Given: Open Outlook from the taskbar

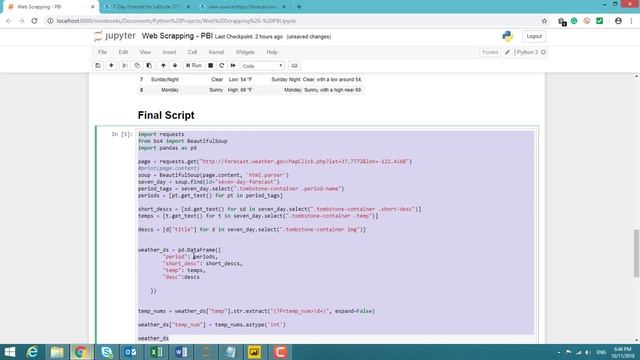Looking at the screenshot, I should click(x=131, y=352).
